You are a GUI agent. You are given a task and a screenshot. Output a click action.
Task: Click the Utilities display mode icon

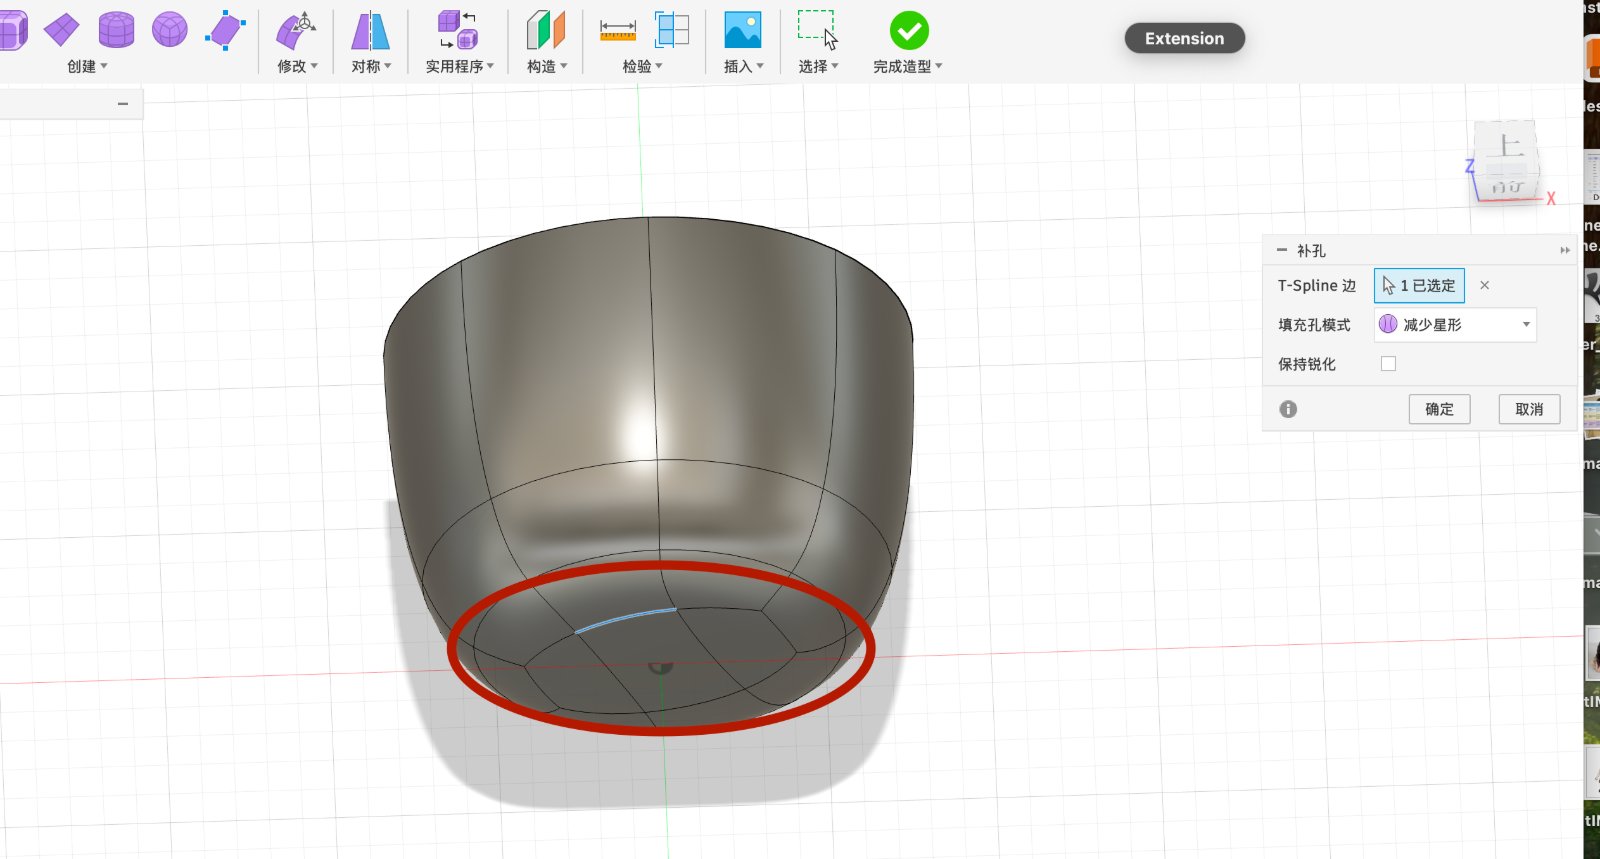[x=458, y=30]
